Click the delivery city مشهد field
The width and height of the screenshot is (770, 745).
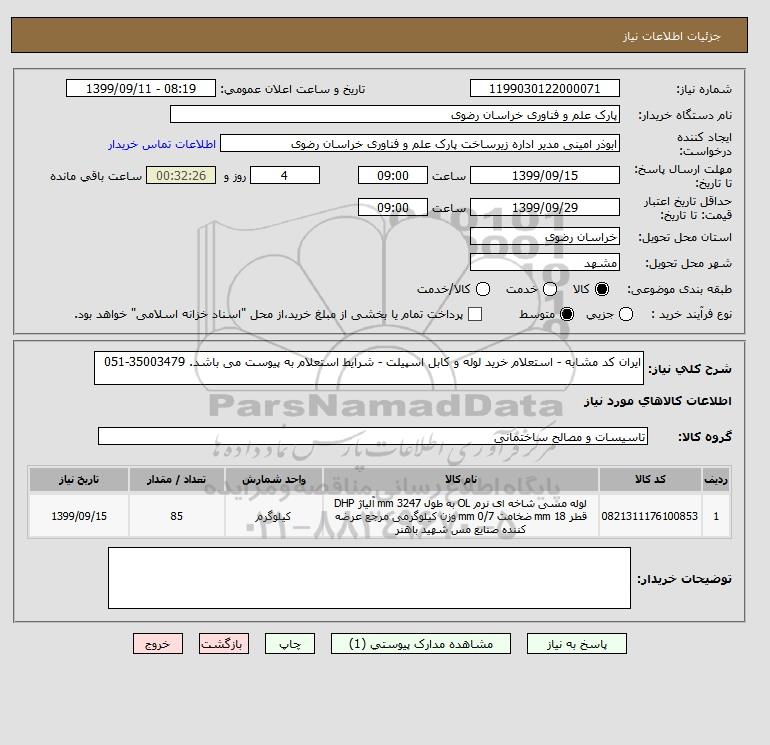(x=545, y=263)
